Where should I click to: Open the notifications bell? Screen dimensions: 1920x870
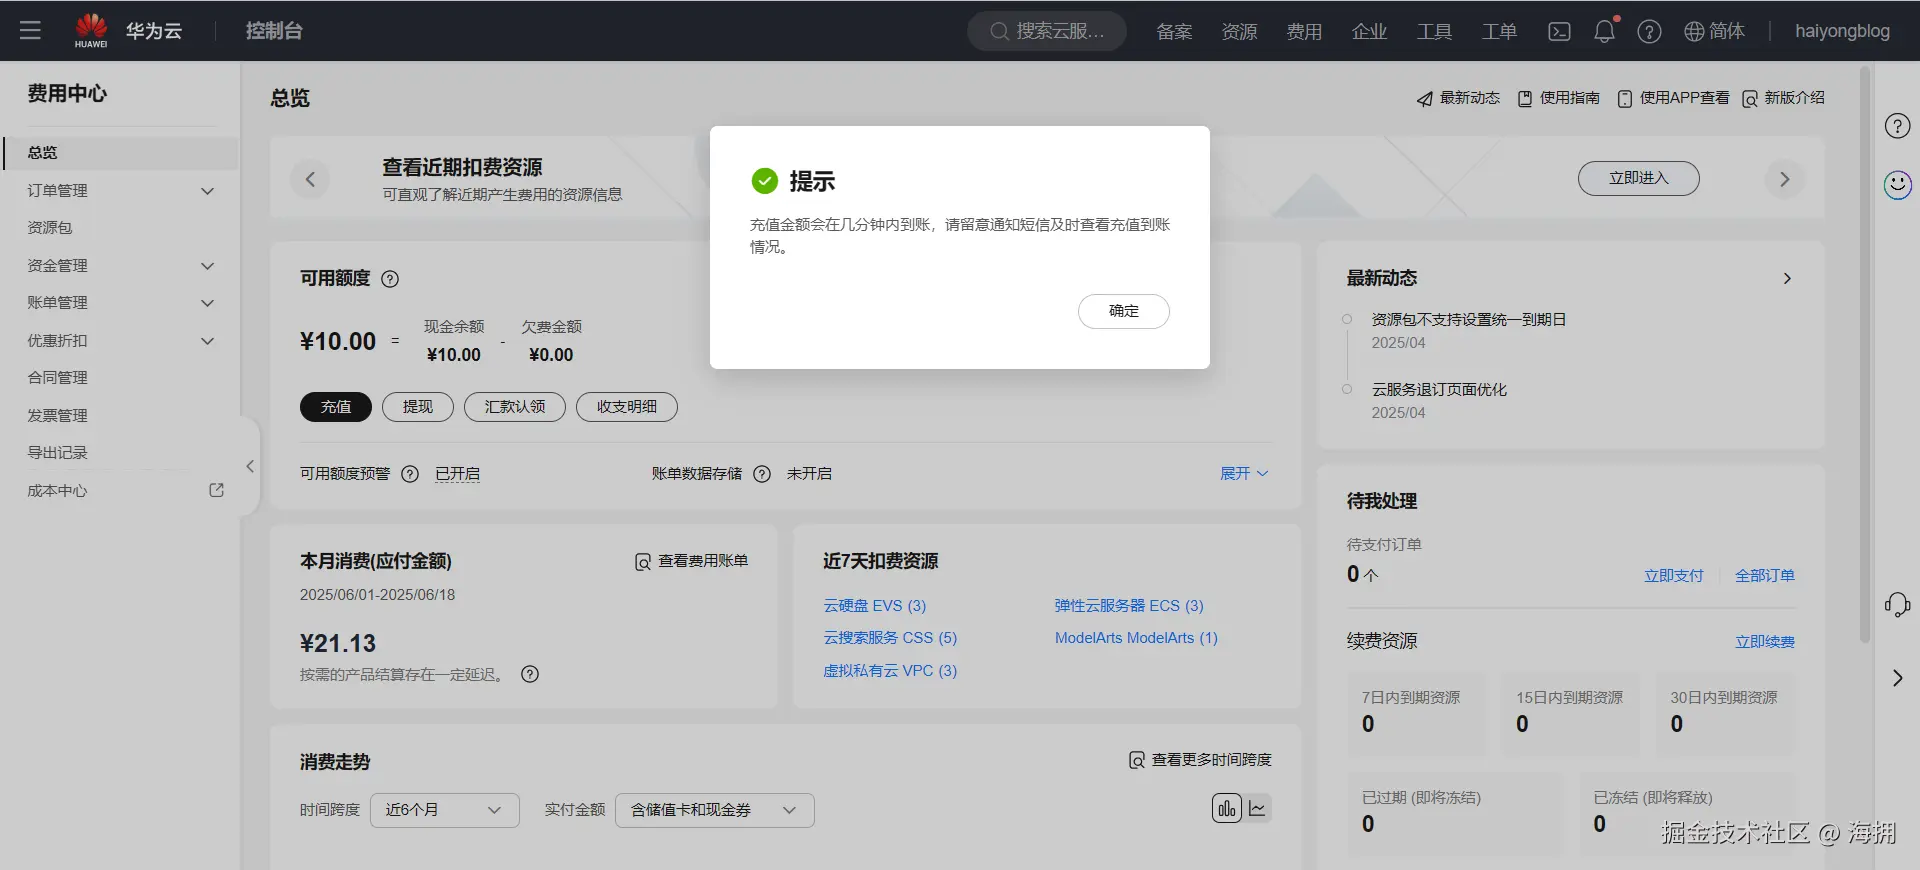click(x=1605, y=31)
